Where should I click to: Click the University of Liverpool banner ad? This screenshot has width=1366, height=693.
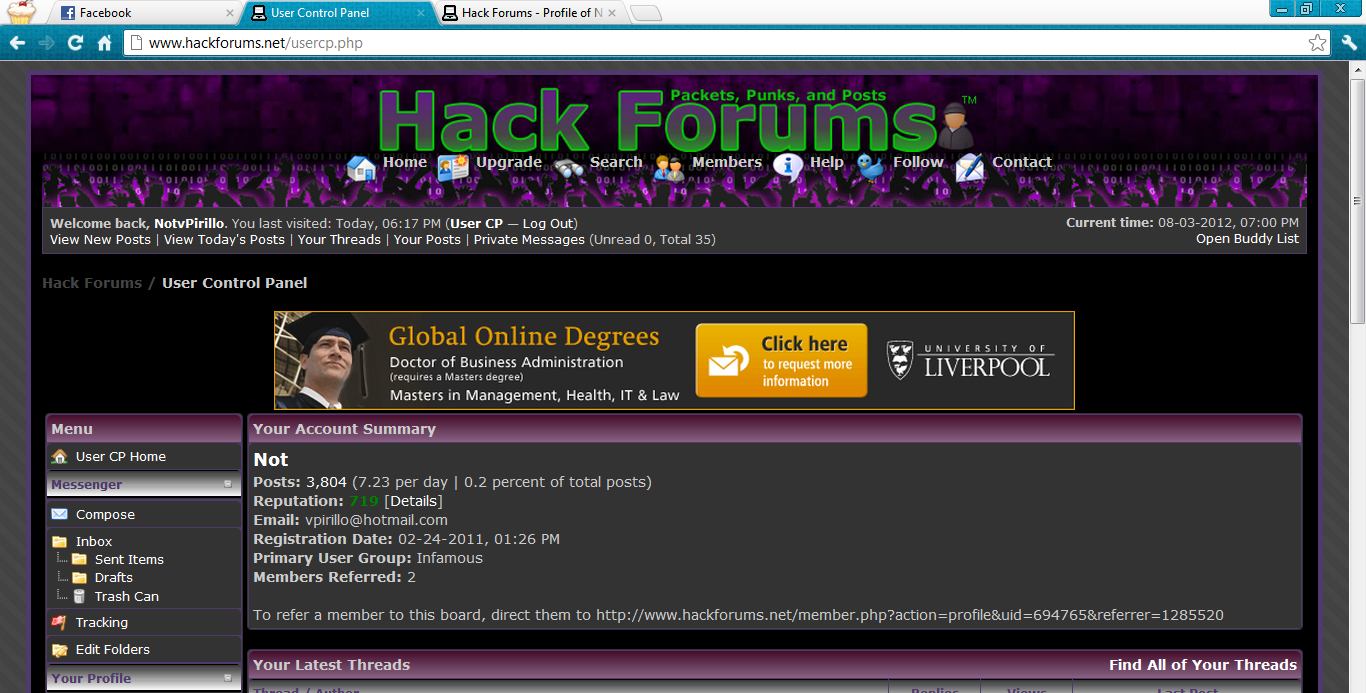click(674, 360)
